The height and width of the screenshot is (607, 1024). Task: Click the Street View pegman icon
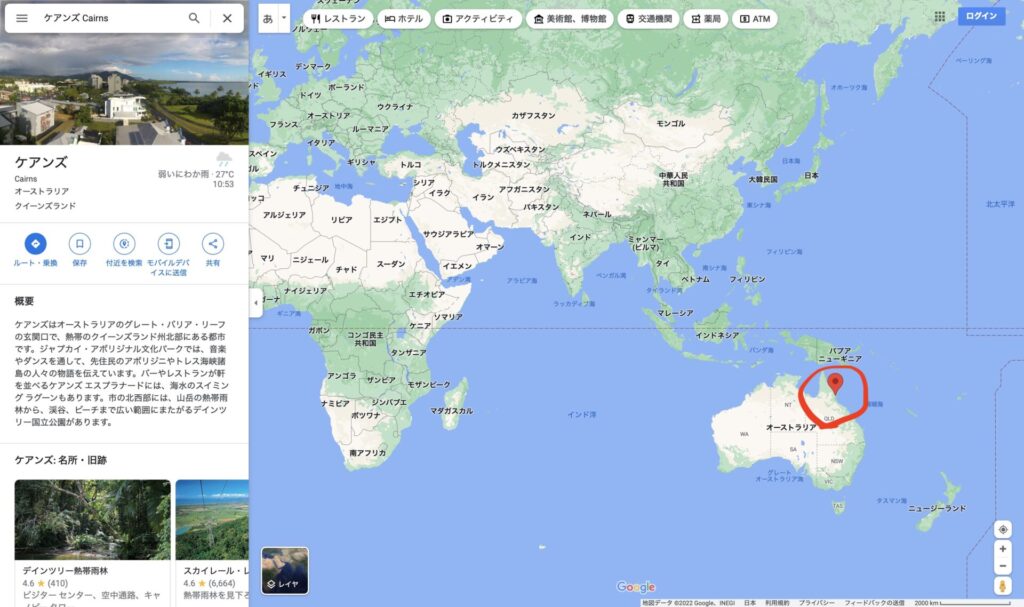click(x=1002, y=586)
